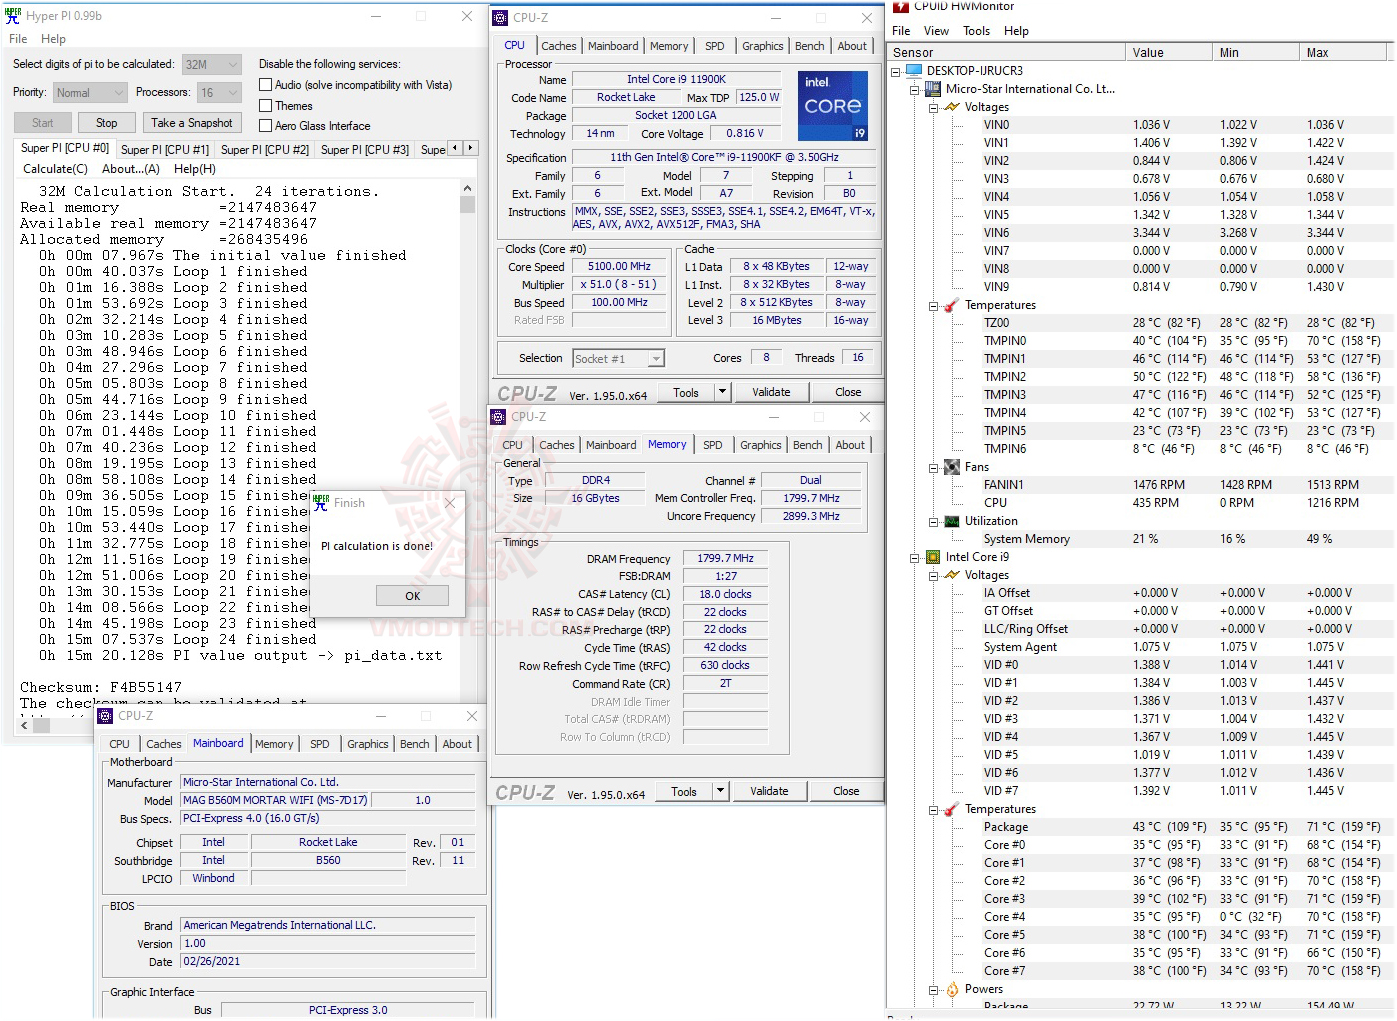The image size is (1397, 1021).
Task: Enable the Audio incompatibility checkbox
Action: [265, 84]
